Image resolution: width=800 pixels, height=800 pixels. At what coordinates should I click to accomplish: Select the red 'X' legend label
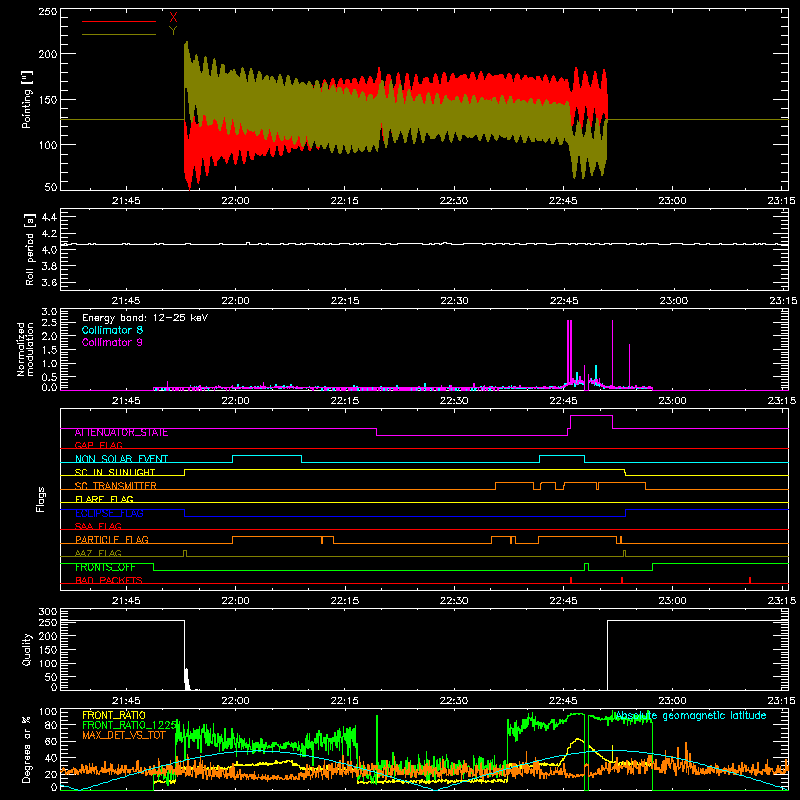tap(173, 18)
